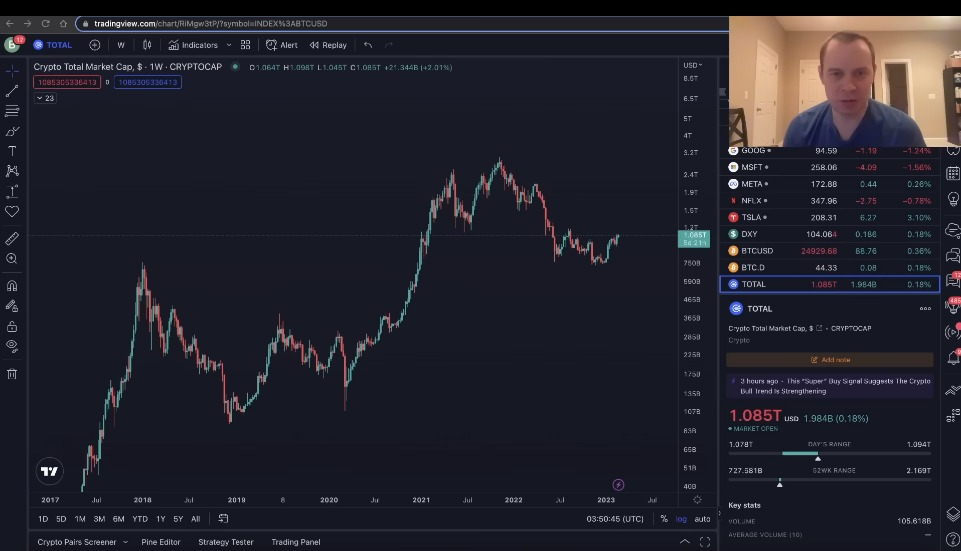Open the Fibonacci and Gann tools group
The width and height of the screenshot is (961, 551).
[12, 111]
